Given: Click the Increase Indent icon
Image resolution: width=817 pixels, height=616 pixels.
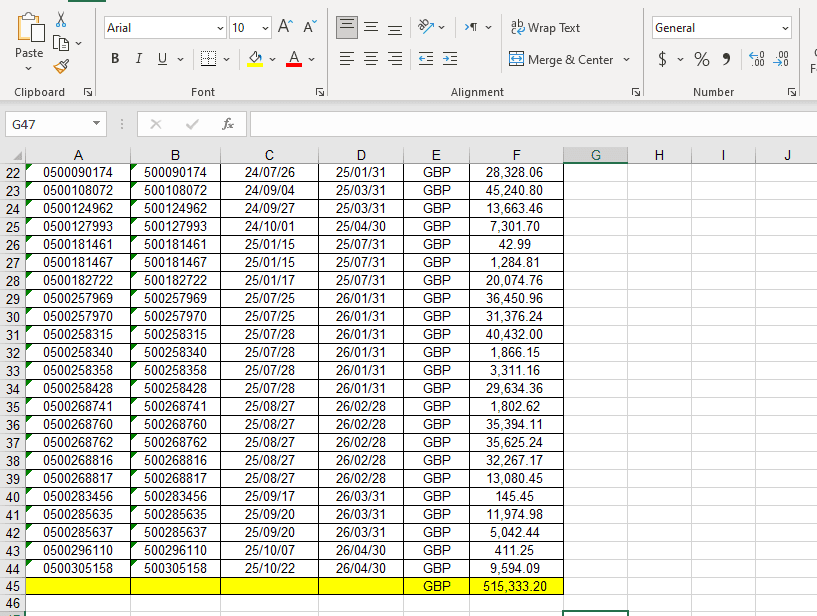Looking at the screenshot, I should [449, 59].
